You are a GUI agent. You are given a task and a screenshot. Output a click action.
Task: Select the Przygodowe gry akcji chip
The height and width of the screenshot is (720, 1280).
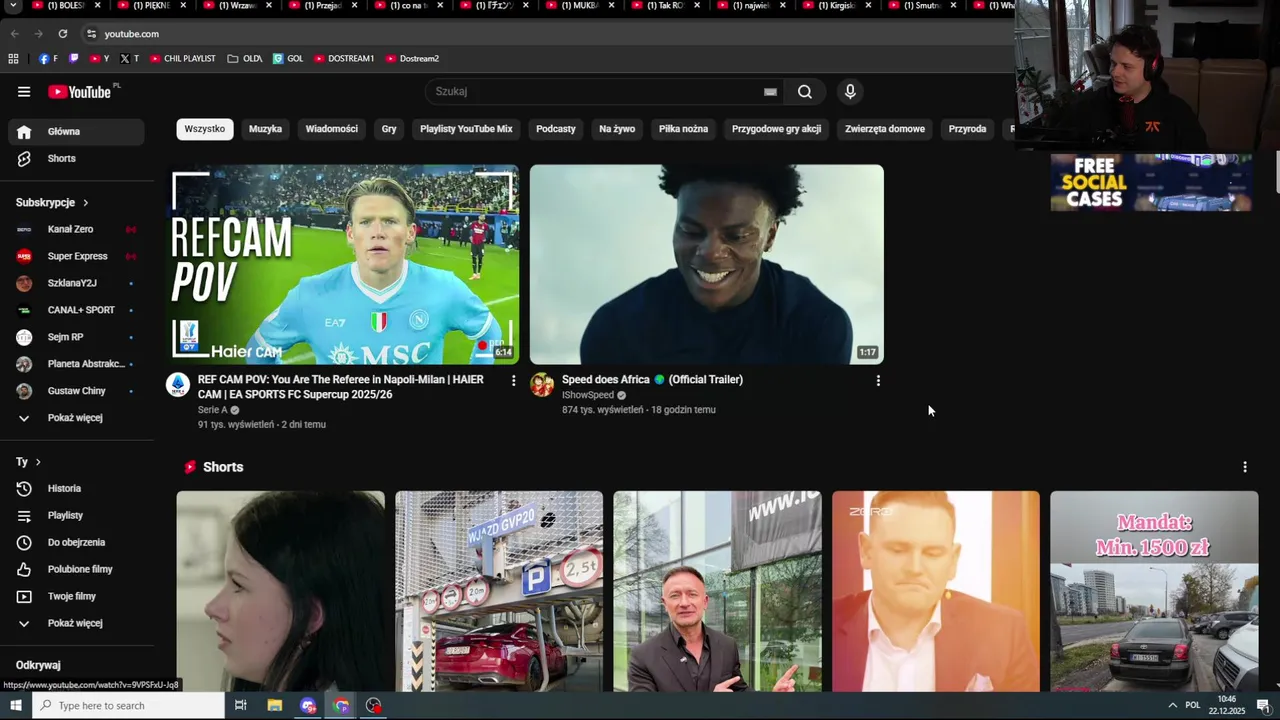pos(776,129)
